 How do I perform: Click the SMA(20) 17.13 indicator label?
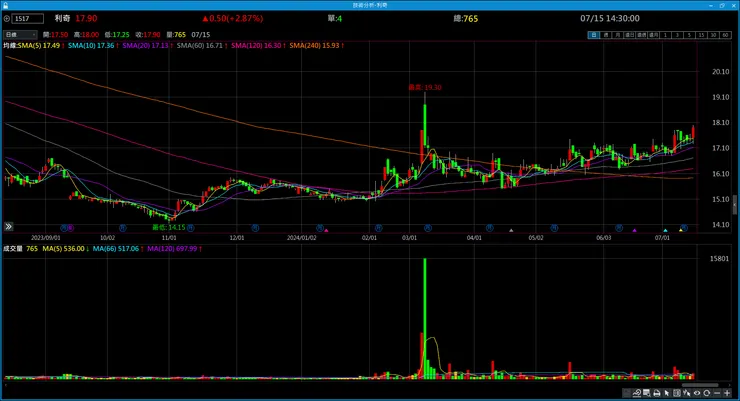(x=146, y=45)
